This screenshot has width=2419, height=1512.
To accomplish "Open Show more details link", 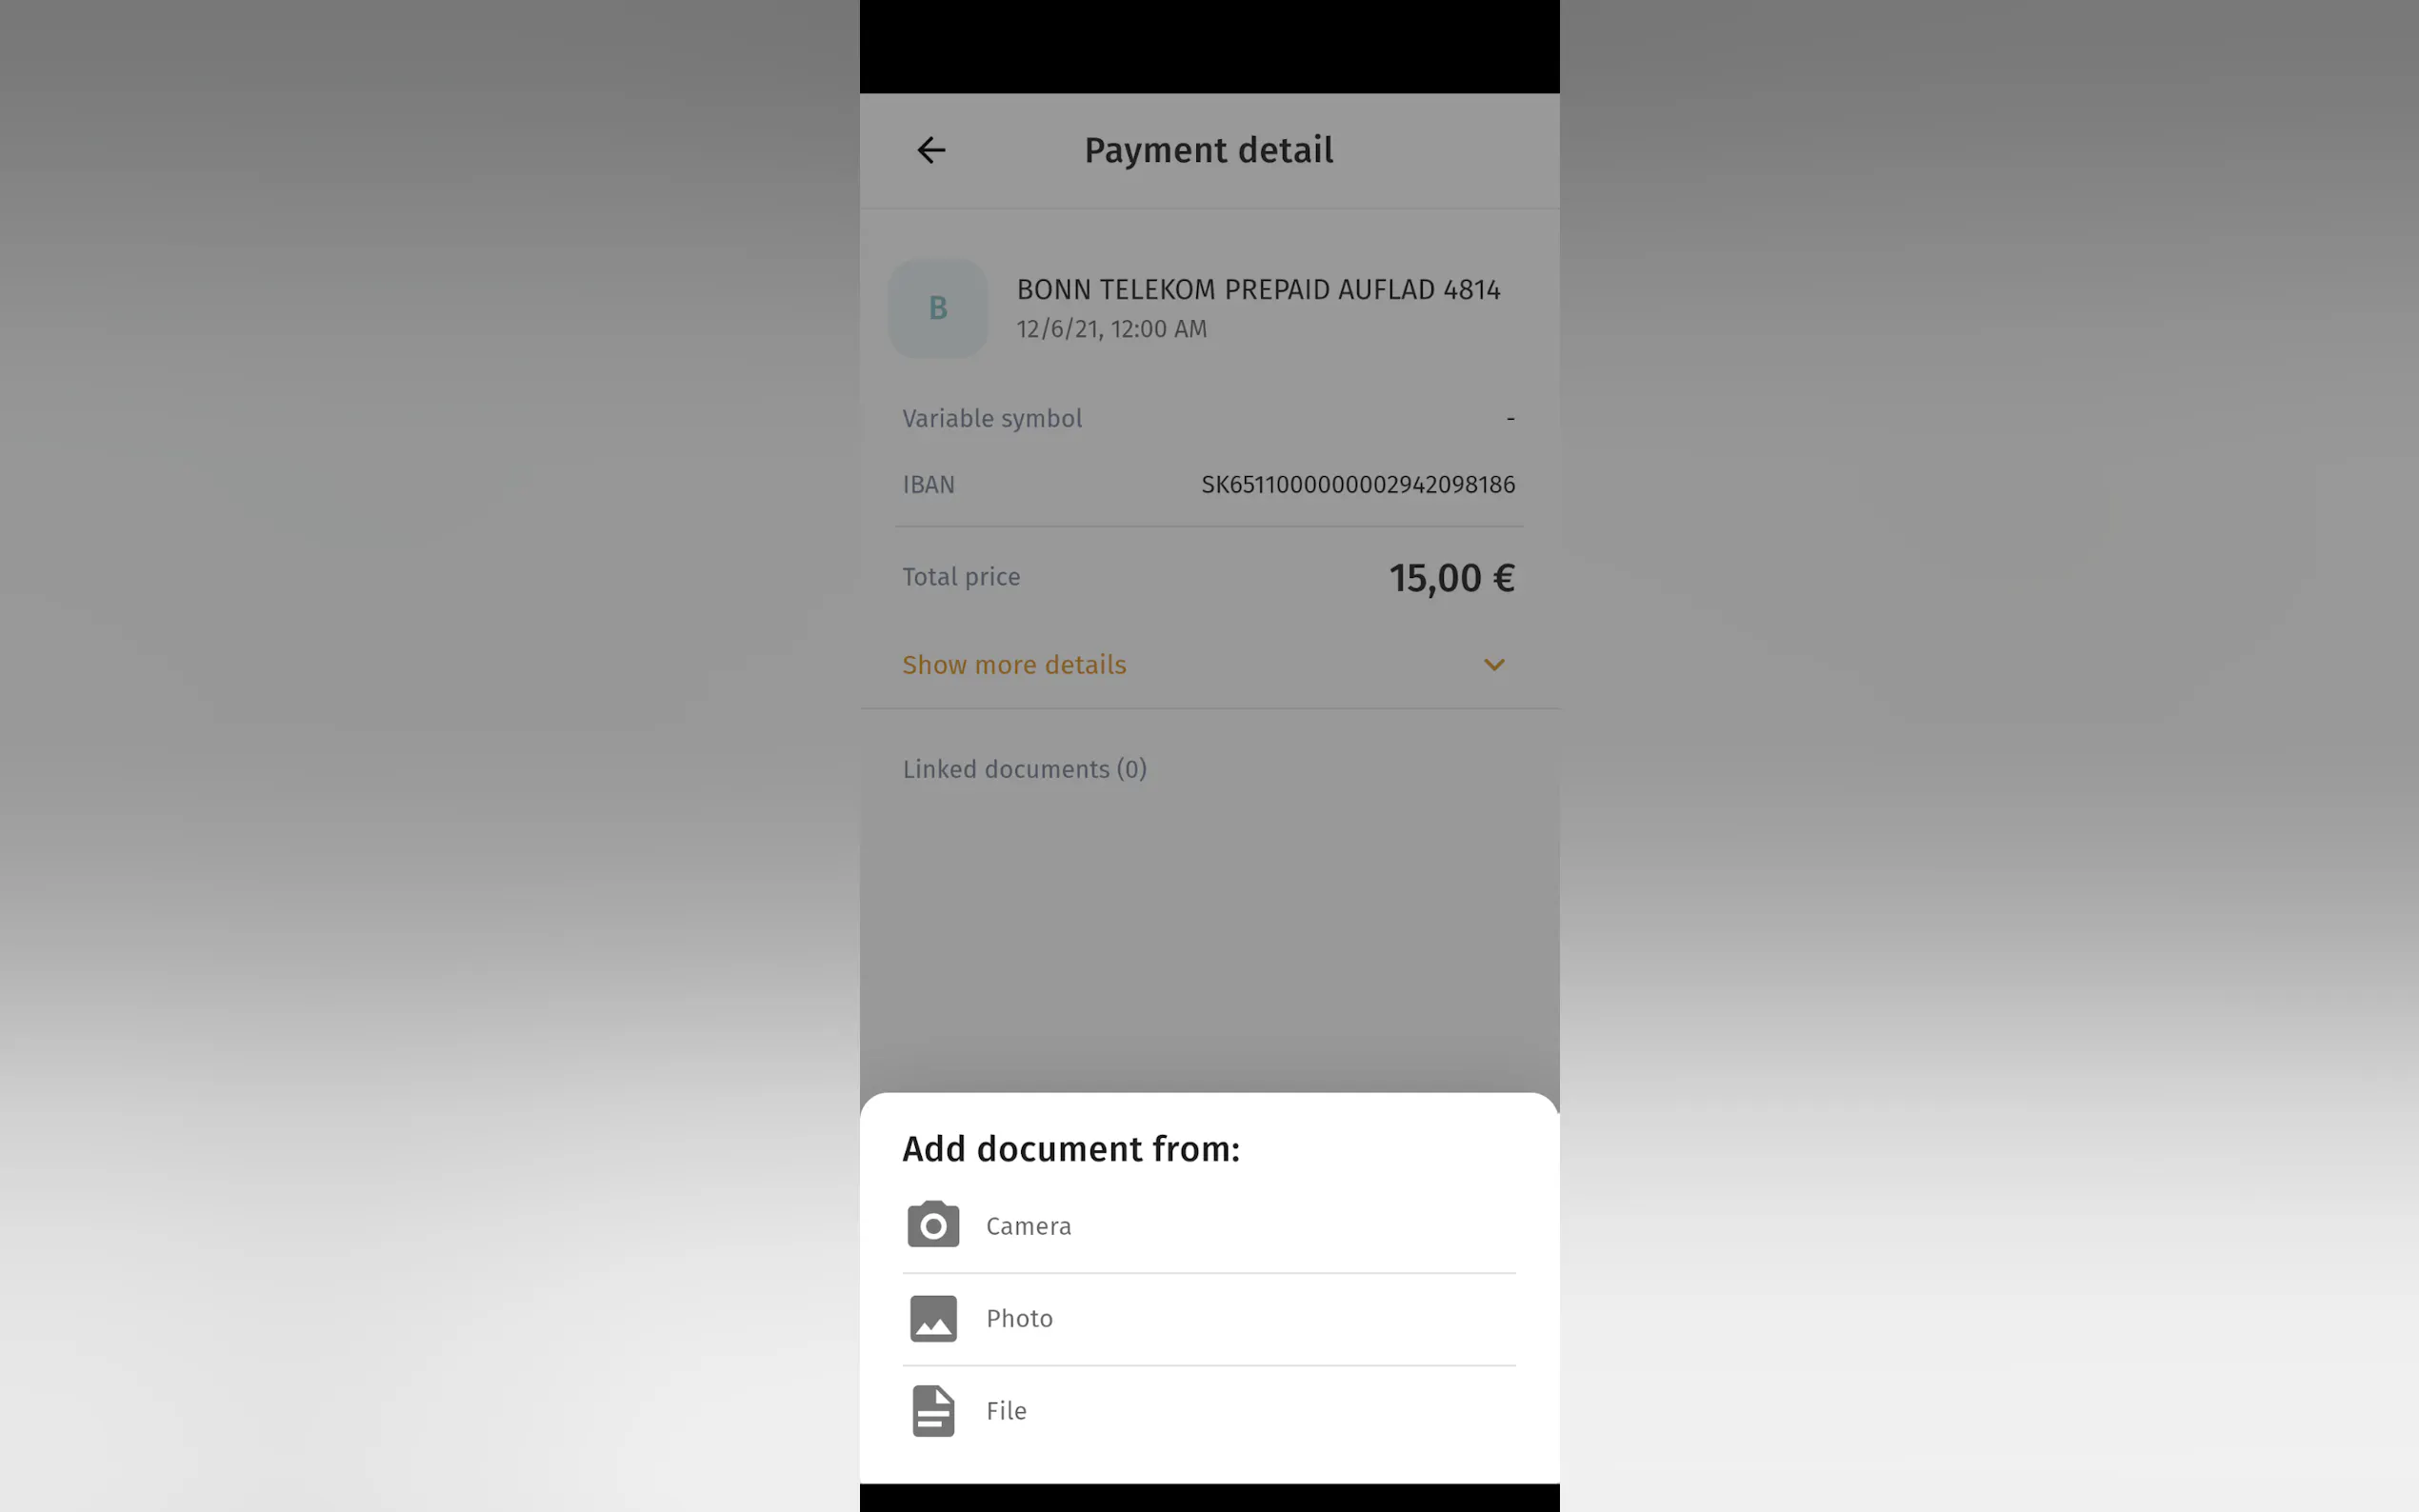I will 1014,665.
